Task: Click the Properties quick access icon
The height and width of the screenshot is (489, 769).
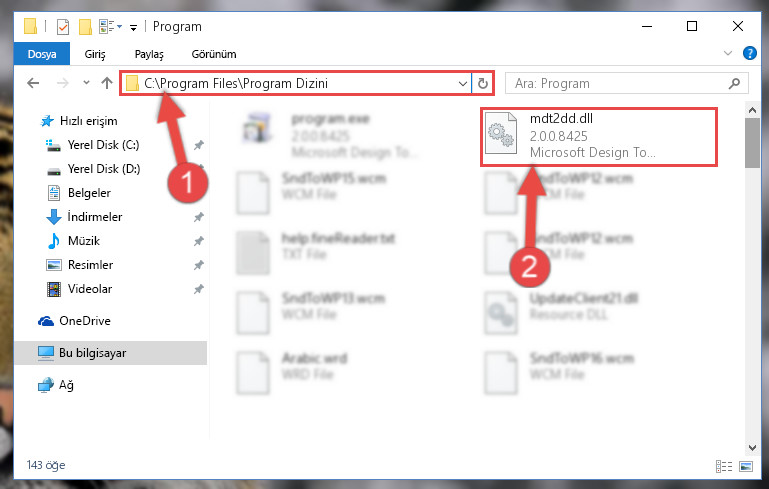Action: [x=63, y=26]
